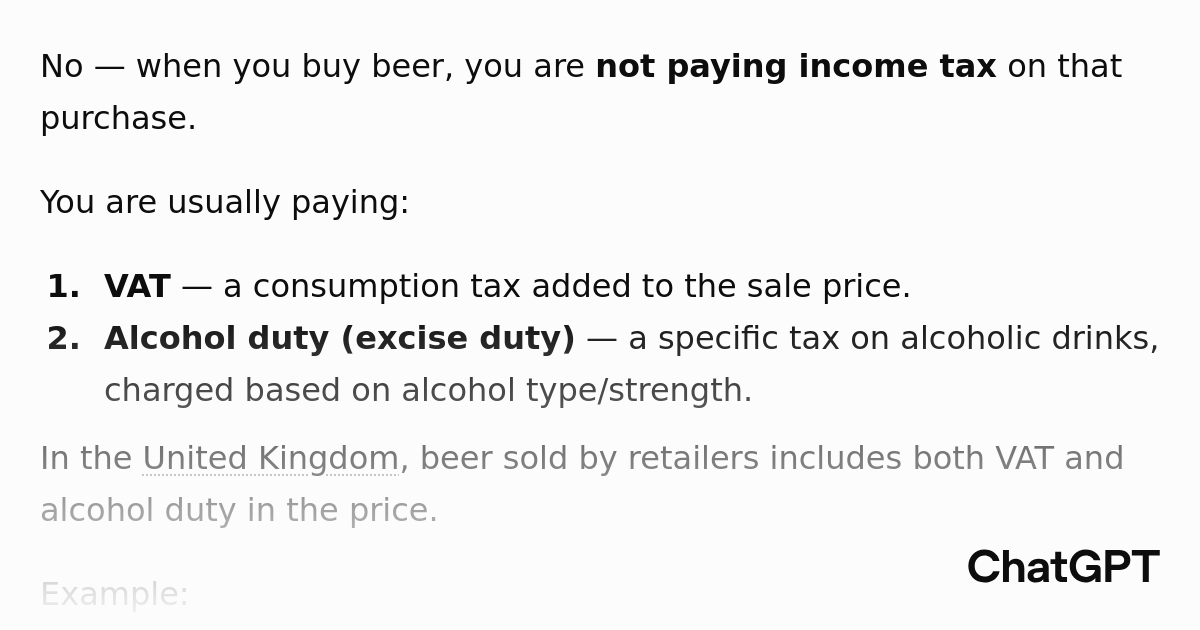Click 'alcohol duty in the price.' line
This screenshot has height=630, width=1200.
pos(239,511)
